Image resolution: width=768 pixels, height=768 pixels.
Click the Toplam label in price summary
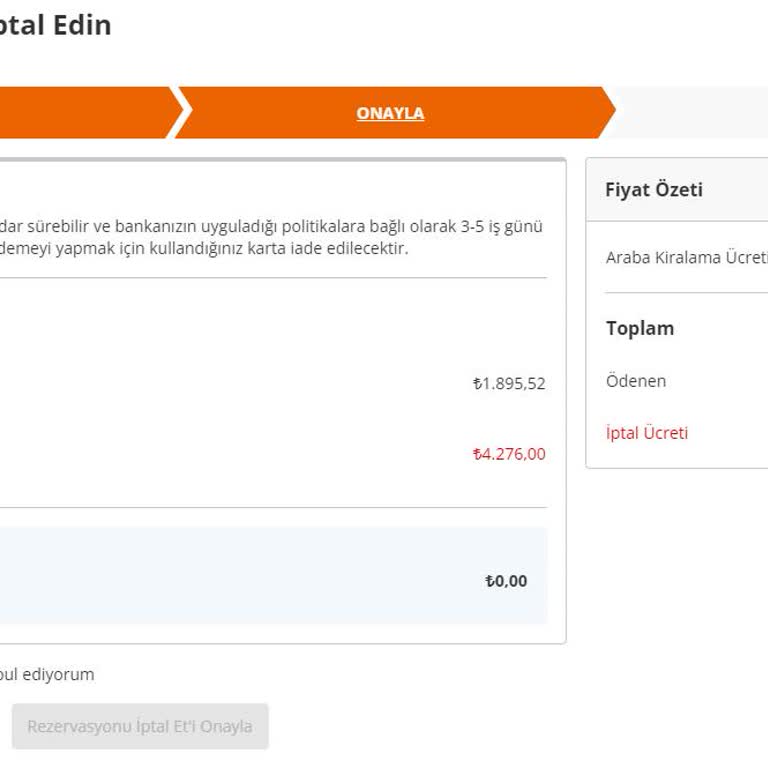click(x=640, y=328)
